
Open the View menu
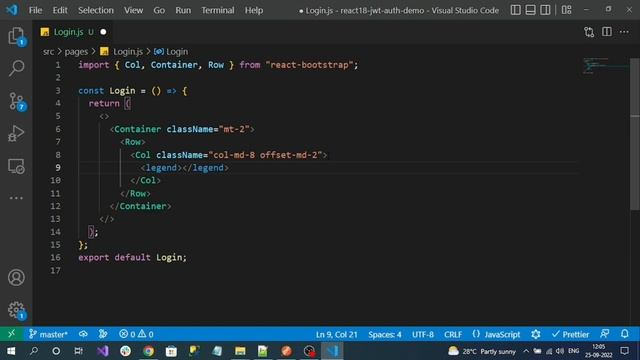click(x=133, y=10)
